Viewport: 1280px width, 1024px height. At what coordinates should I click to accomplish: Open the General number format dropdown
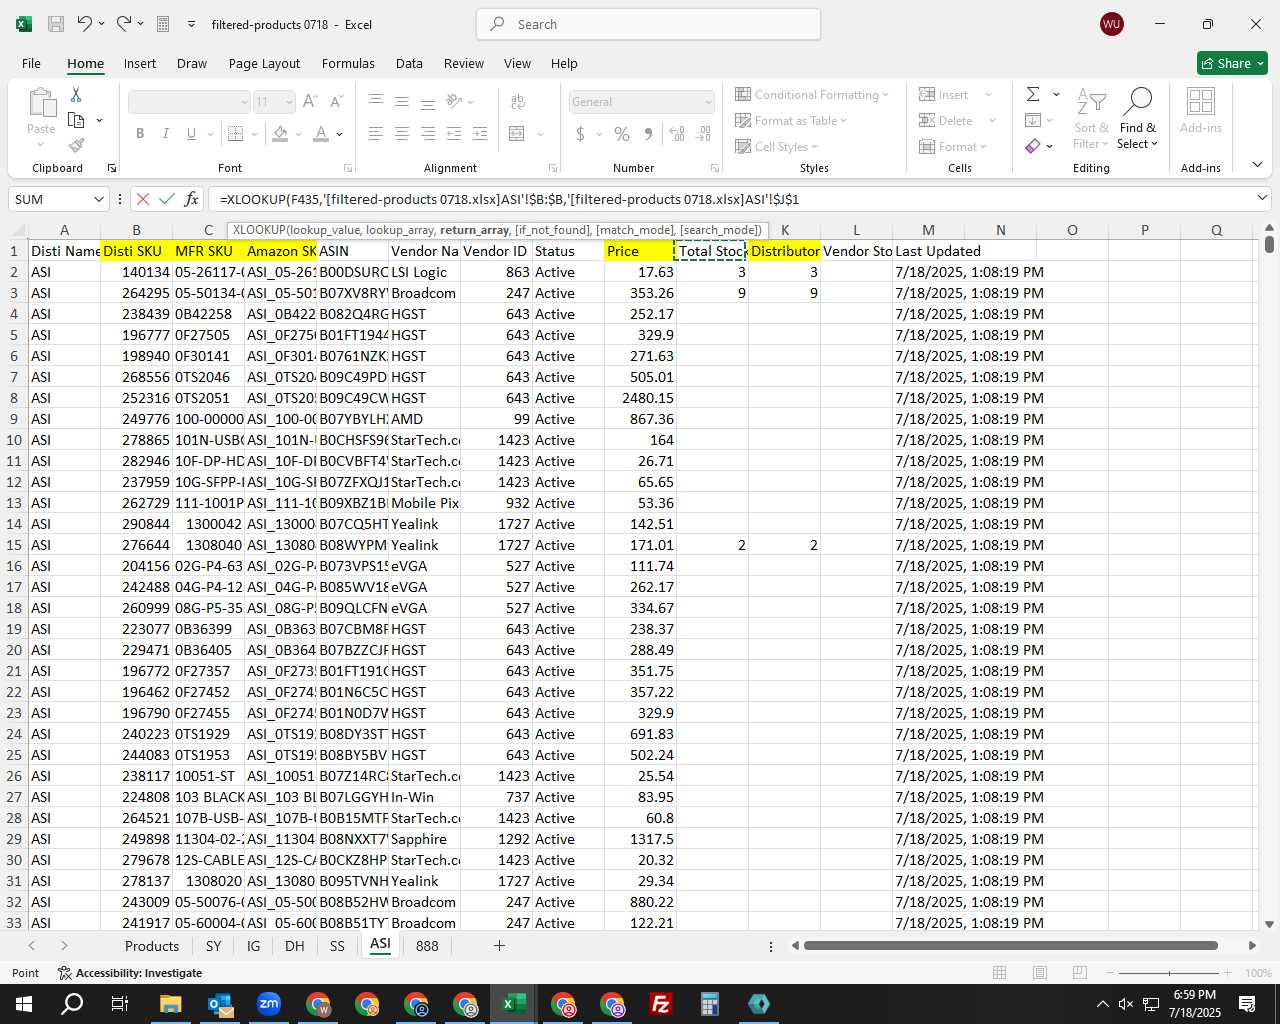tap(708, 102)
